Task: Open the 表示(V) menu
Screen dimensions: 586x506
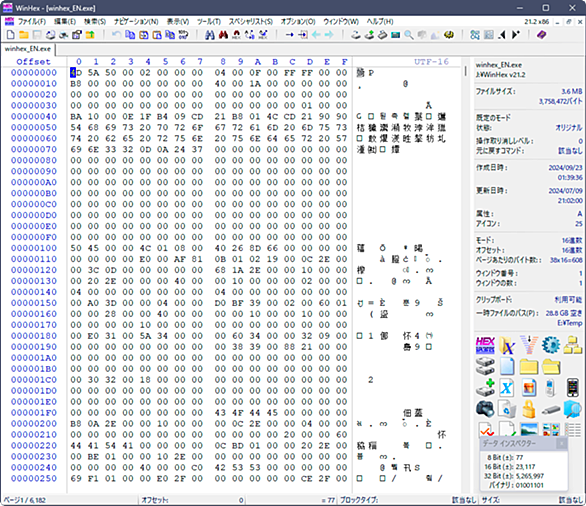Action: 178,22
